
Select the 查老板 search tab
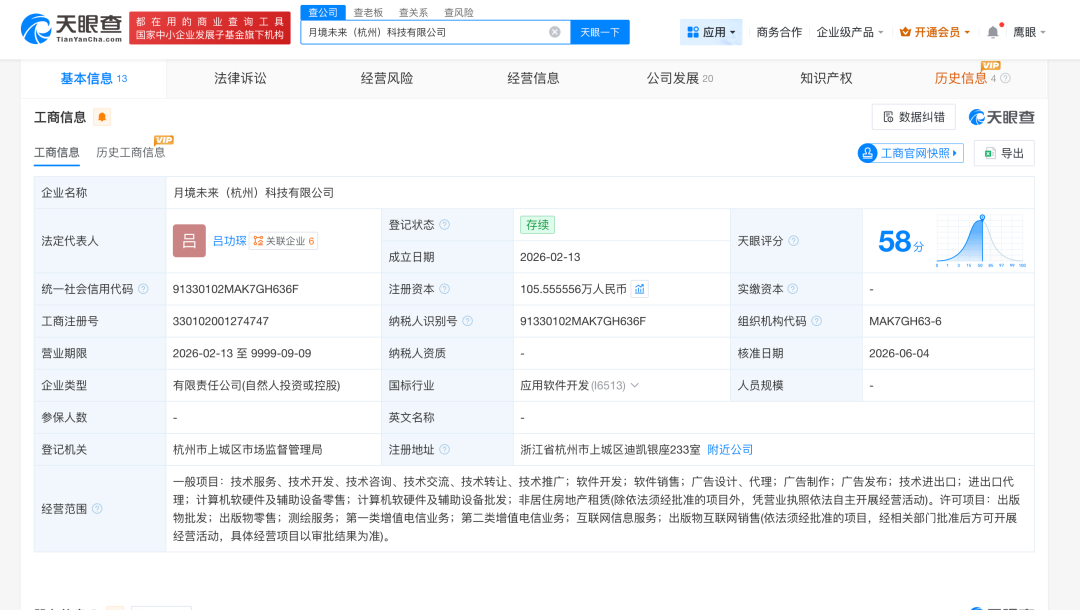[368, 12]
